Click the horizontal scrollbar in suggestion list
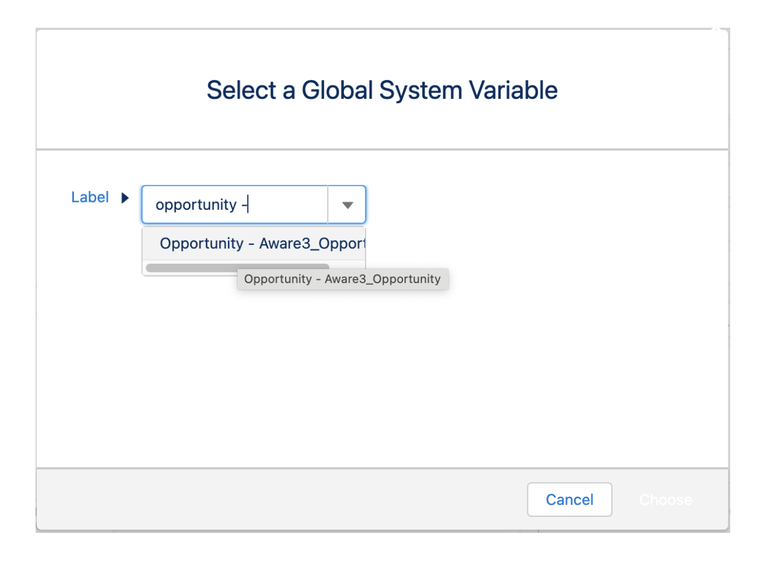This screenshot has height=564, width=768. point(238,267)
